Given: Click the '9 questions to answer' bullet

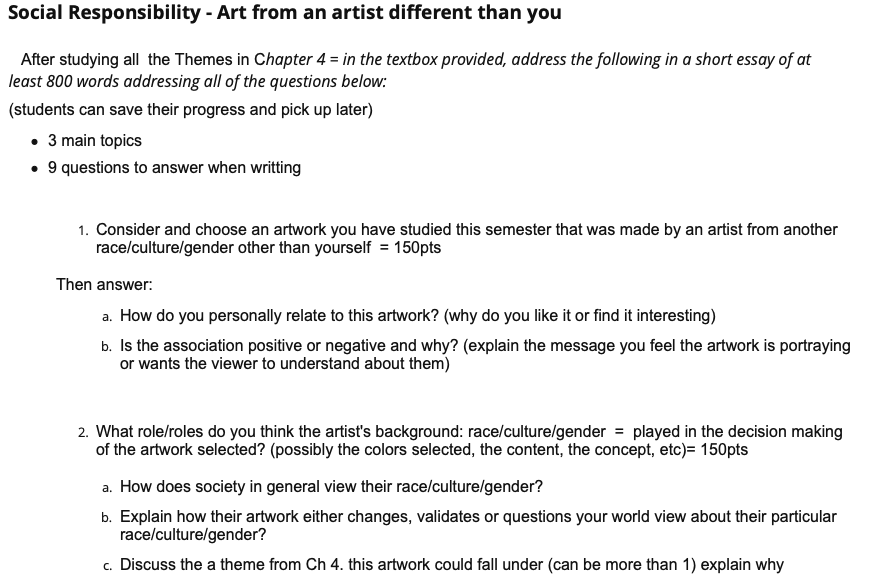Looking at the screenshot, I should coord(174,168).
